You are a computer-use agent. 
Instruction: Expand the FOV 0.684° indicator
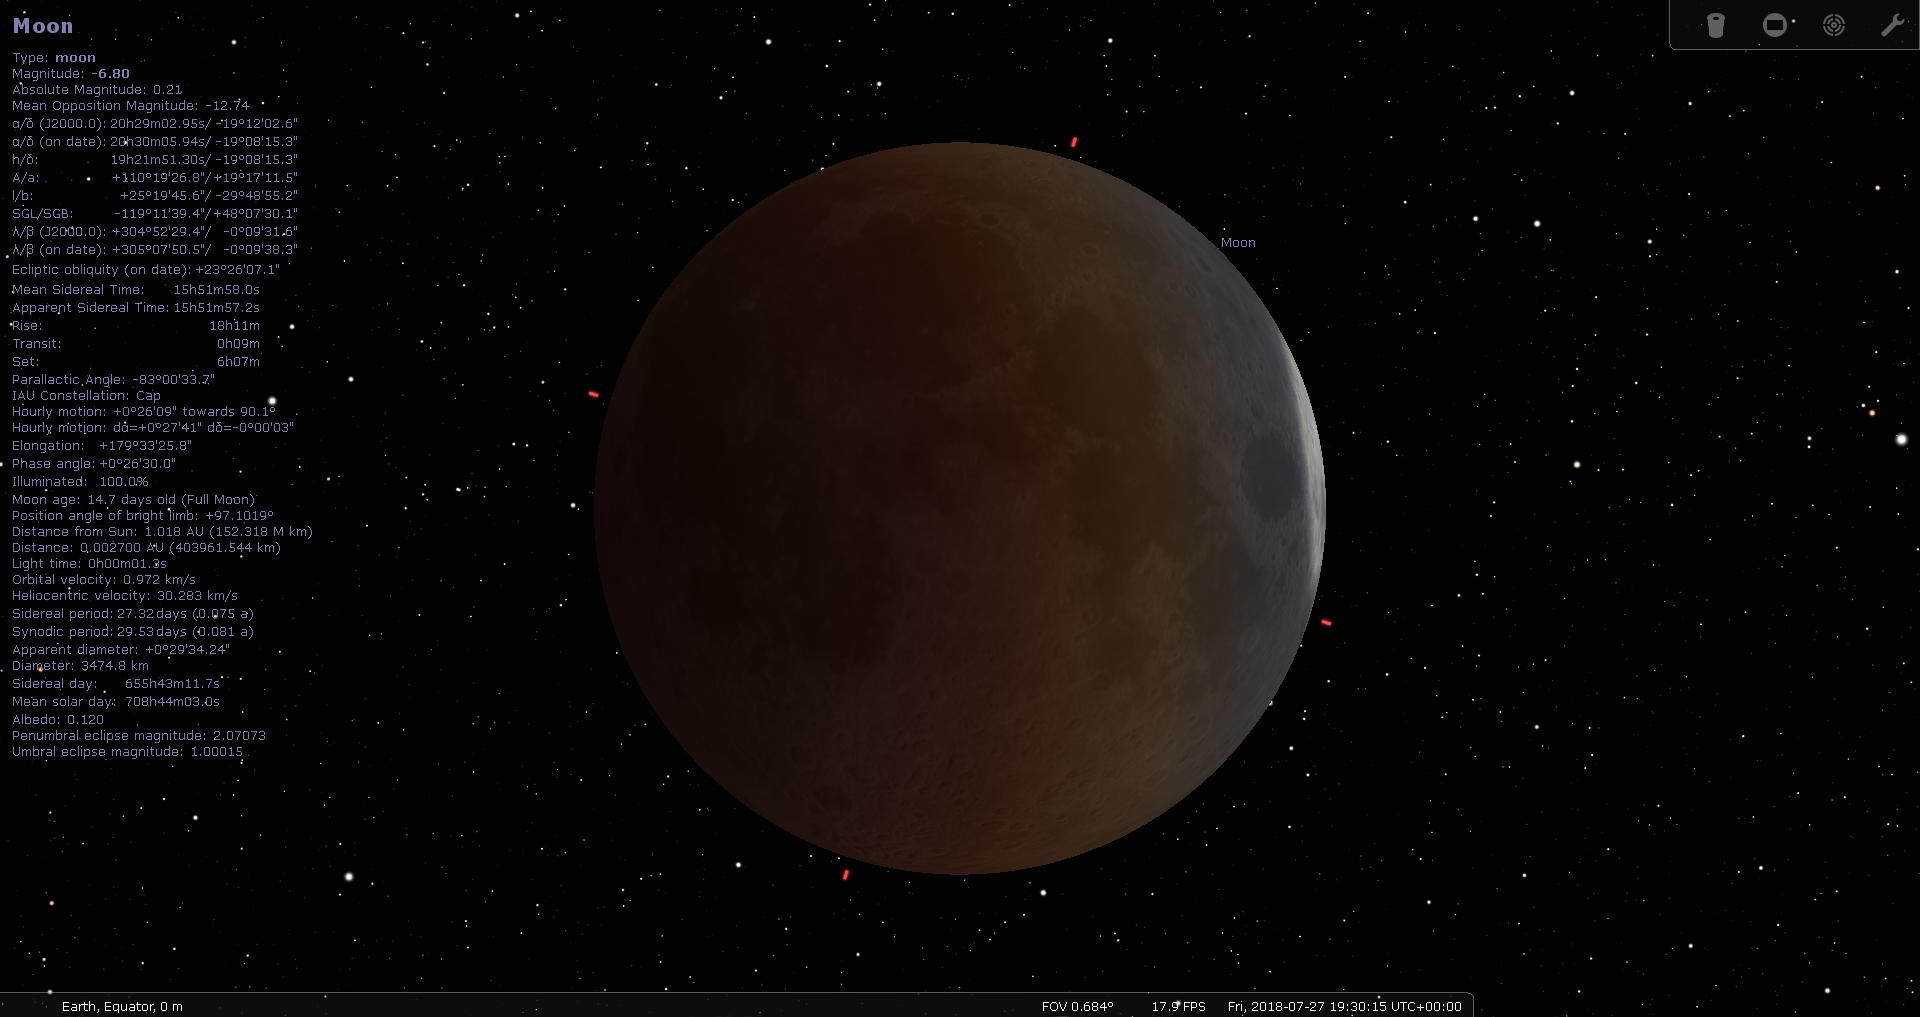pyautogui.click(x=1078, y=1006)
